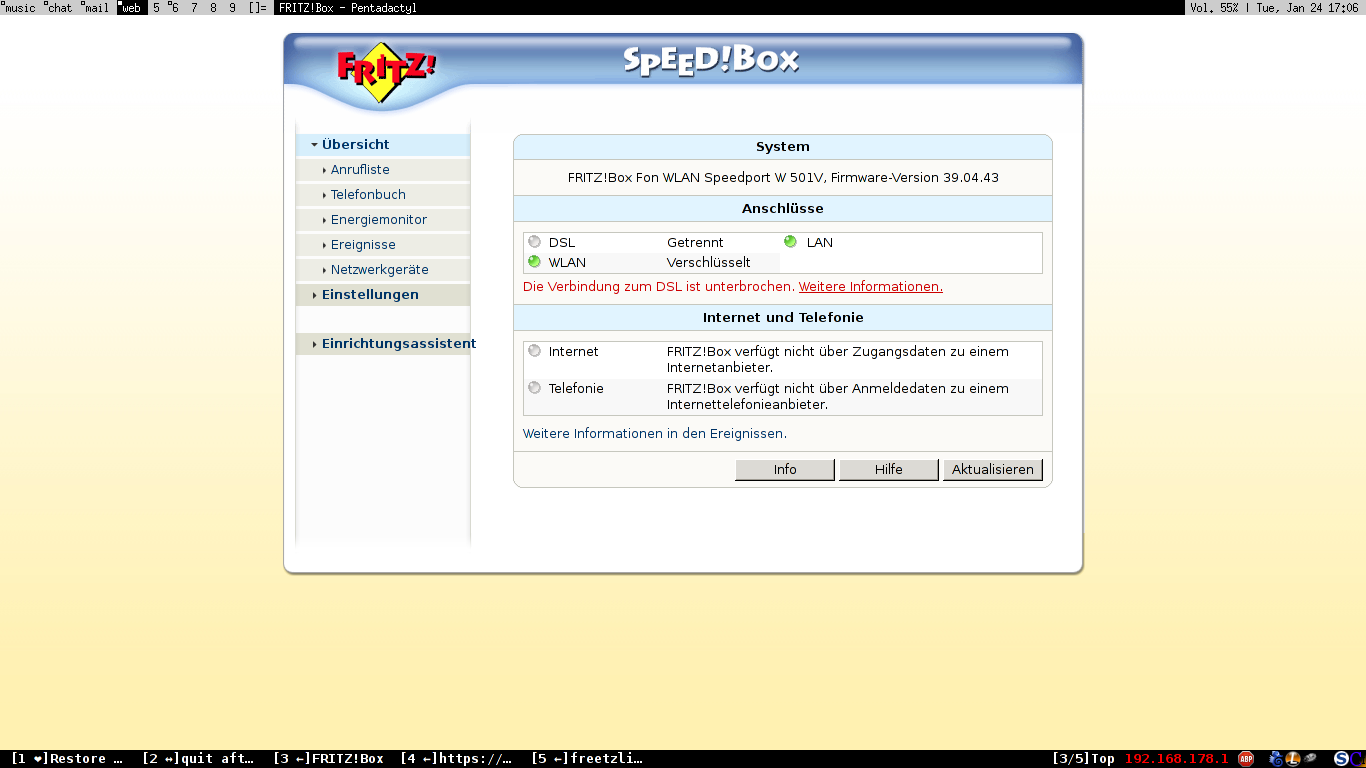Switch to the chat workspace tag
This screenshot has width=1366, height=768.
pyautogui.click(x=59, y=7)
